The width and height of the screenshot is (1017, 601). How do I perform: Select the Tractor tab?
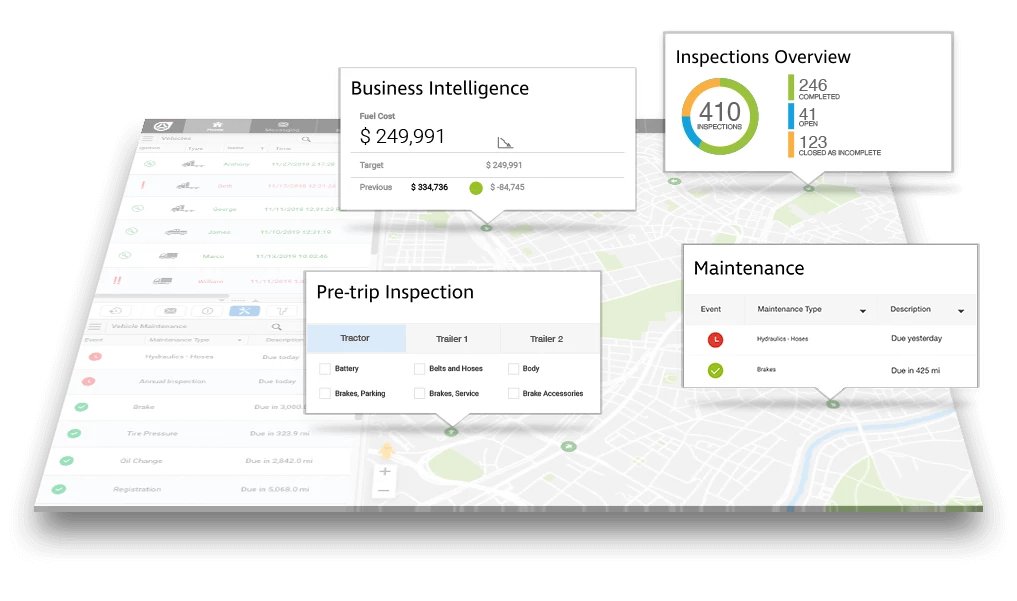point(355,338)
